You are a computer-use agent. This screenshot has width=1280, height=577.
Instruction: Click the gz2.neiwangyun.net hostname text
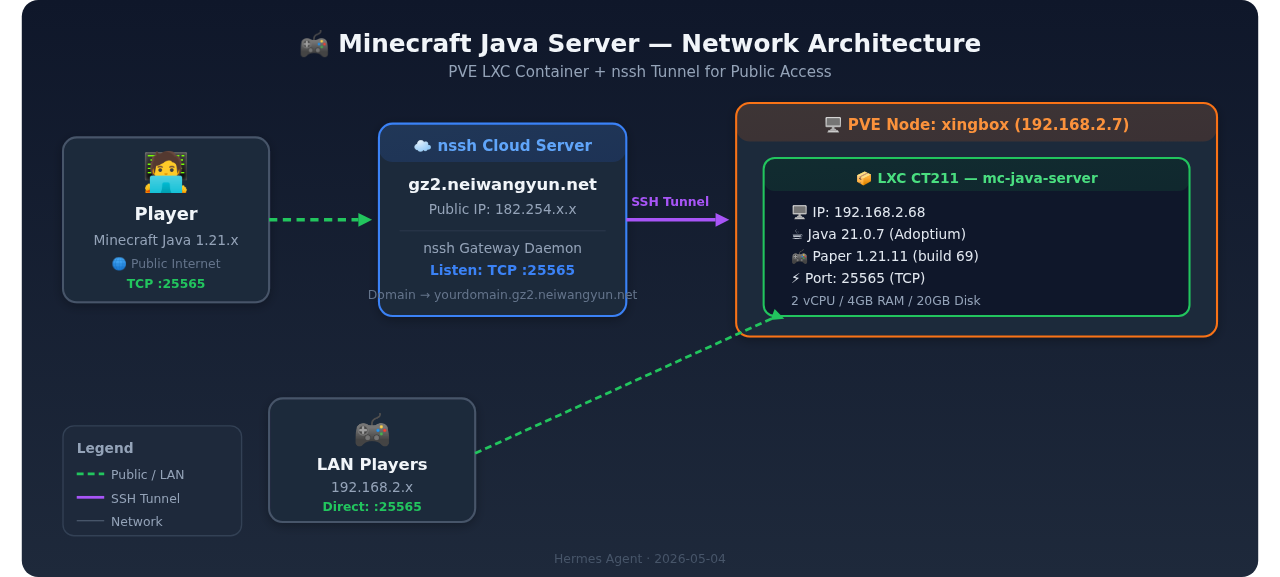502,185
